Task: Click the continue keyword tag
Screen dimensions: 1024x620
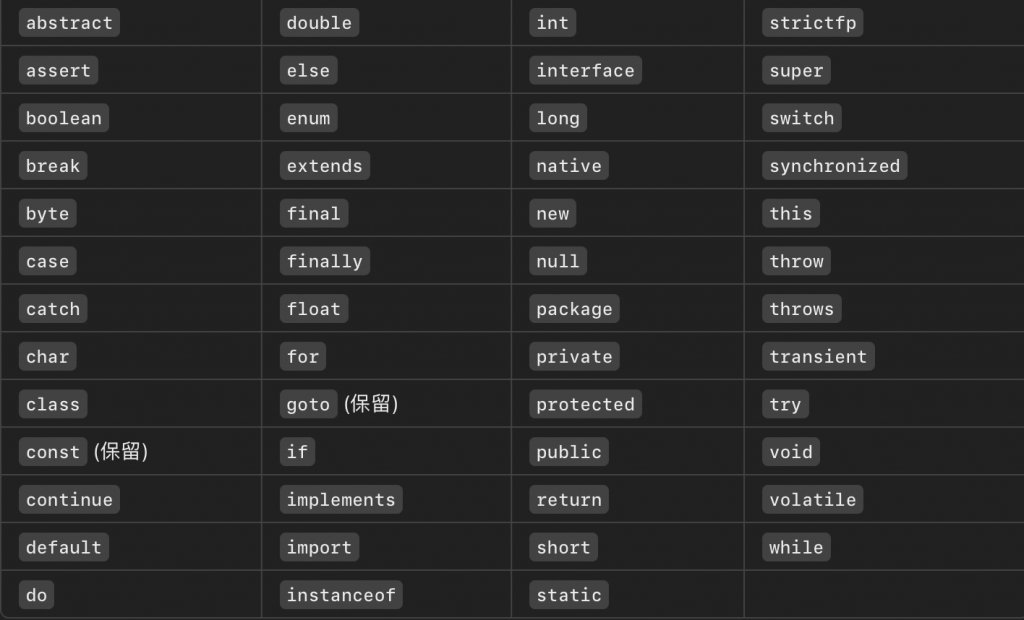Action: pos(69,500)
